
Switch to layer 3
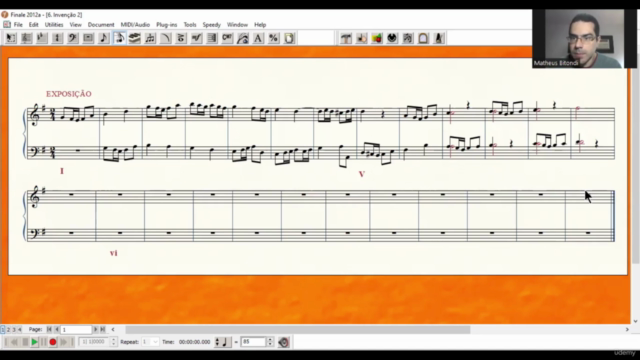coord(13,329)
